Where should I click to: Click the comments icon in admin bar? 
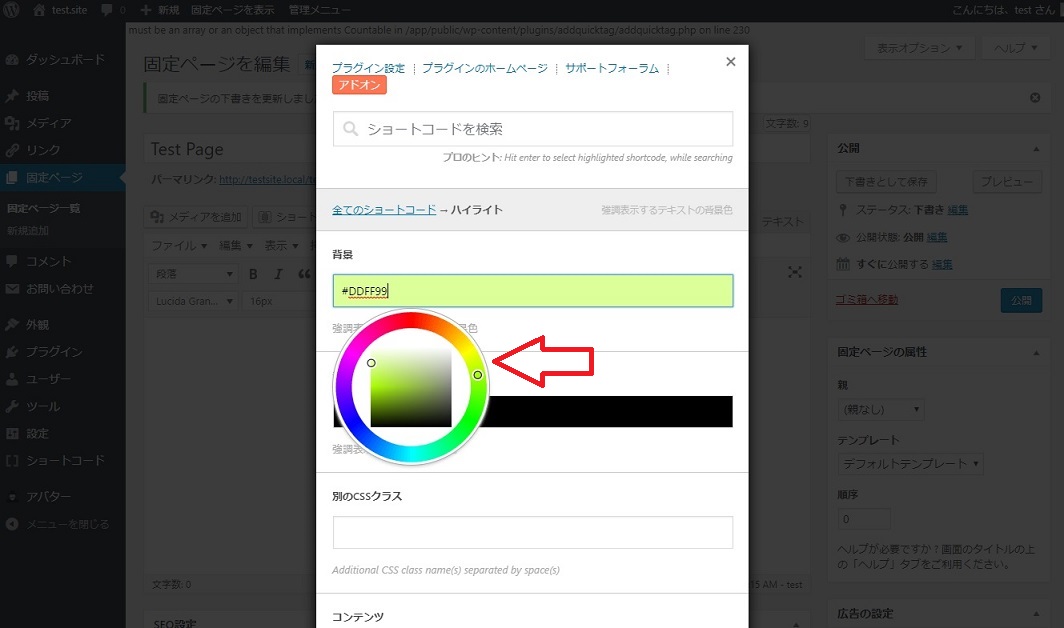click(x=107, y=9)
